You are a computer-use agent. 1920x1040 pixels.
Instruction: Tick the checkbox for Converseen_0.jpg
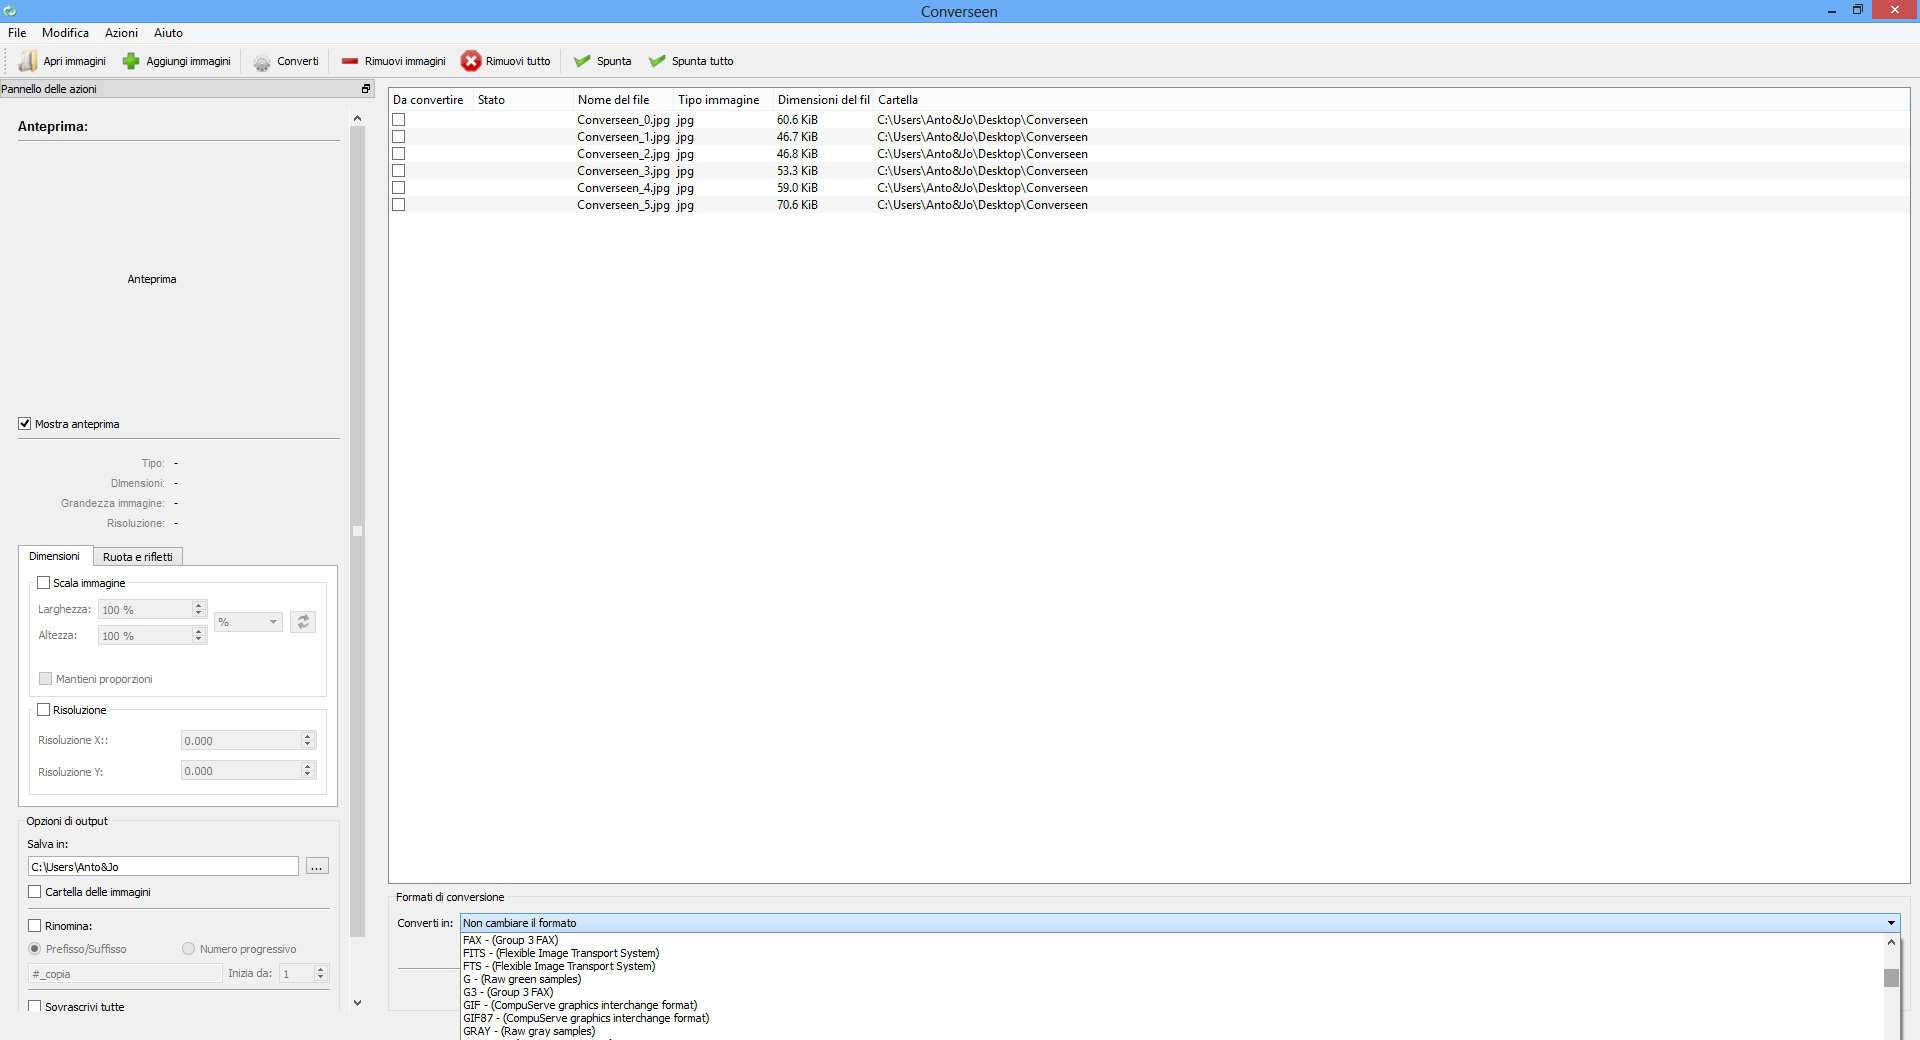pyautogui.click(x=399, y=120)
